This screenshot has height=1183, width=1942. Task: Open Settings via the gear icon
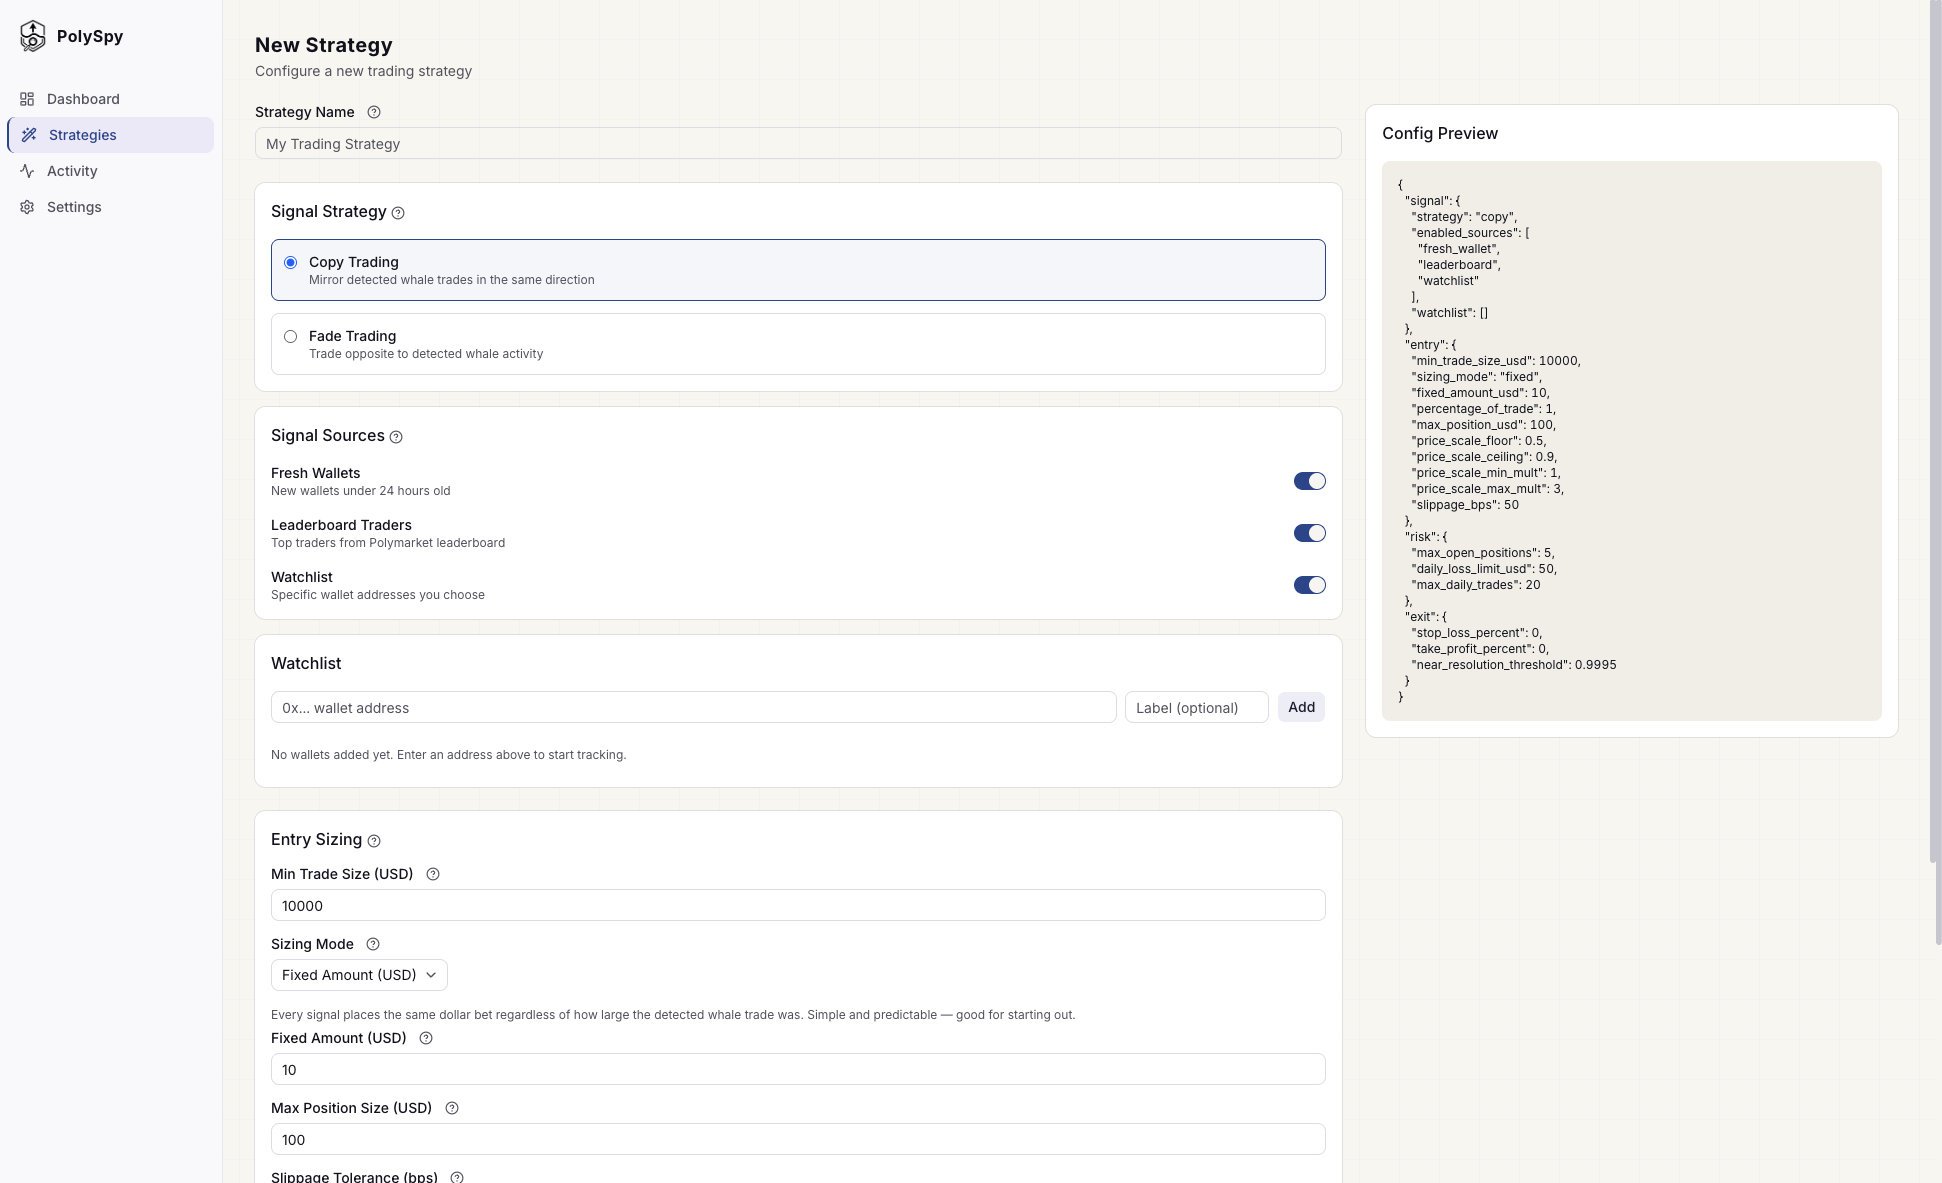[x=27, y=206]
